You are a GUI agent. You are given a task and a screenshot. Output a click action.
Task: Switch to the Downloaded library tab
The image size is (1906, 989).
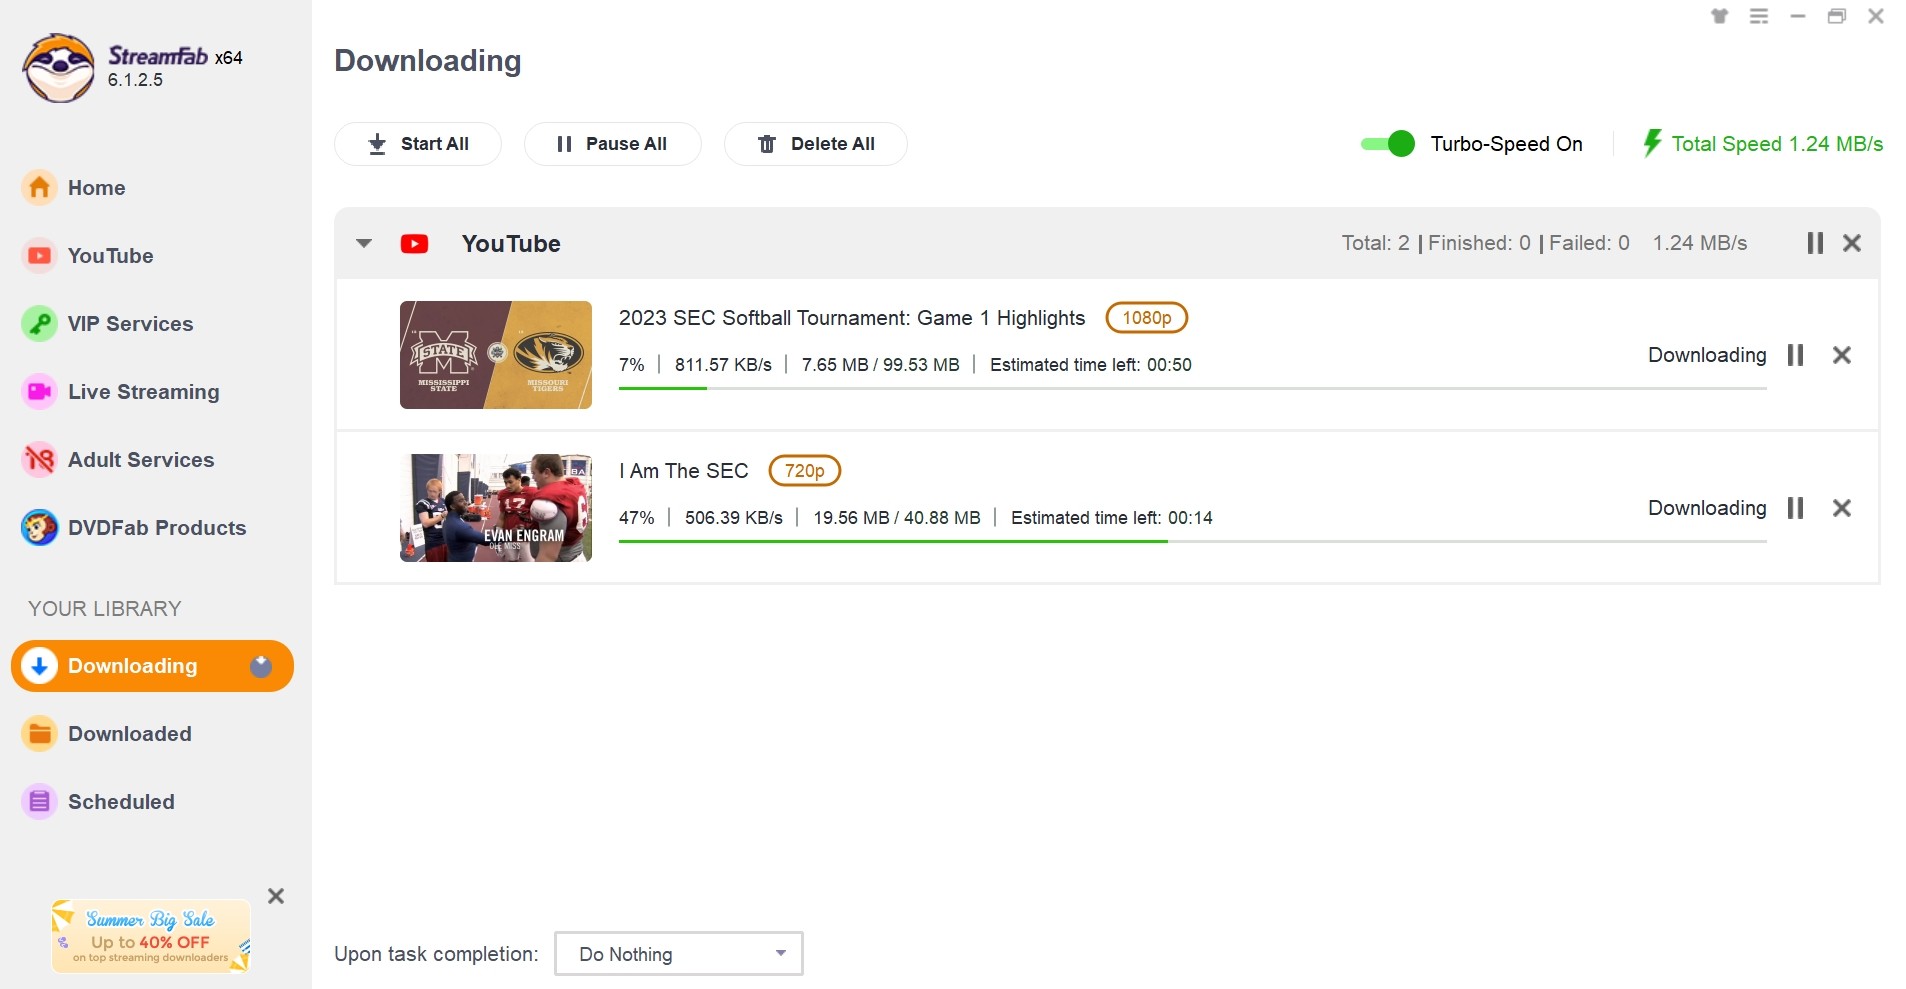(x=129, y=734)
